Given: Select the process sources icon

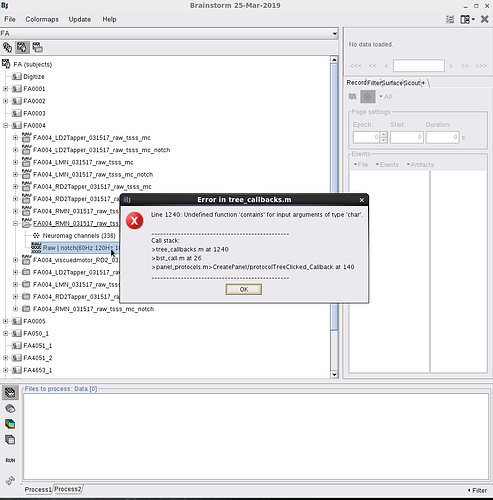Looking at the screenshot, I should click(x=10, y=408).
